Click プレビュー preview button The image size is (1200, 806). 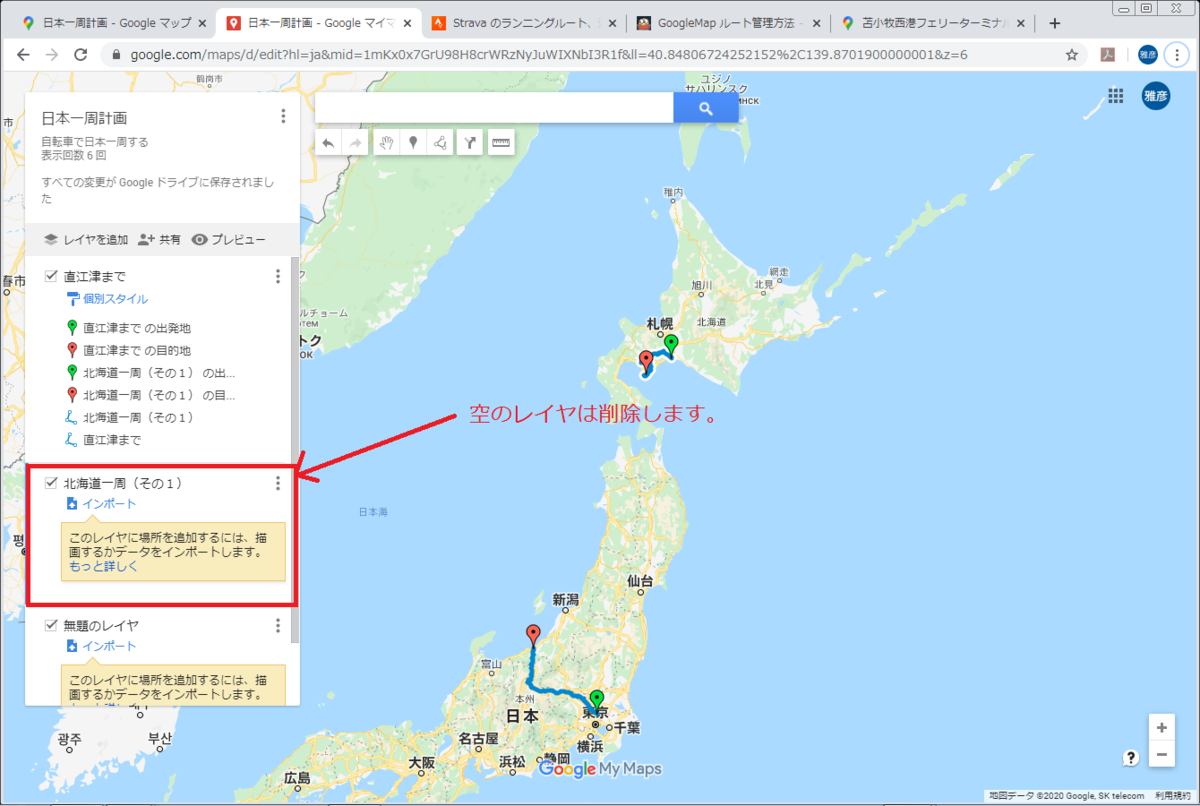point(229,240)
